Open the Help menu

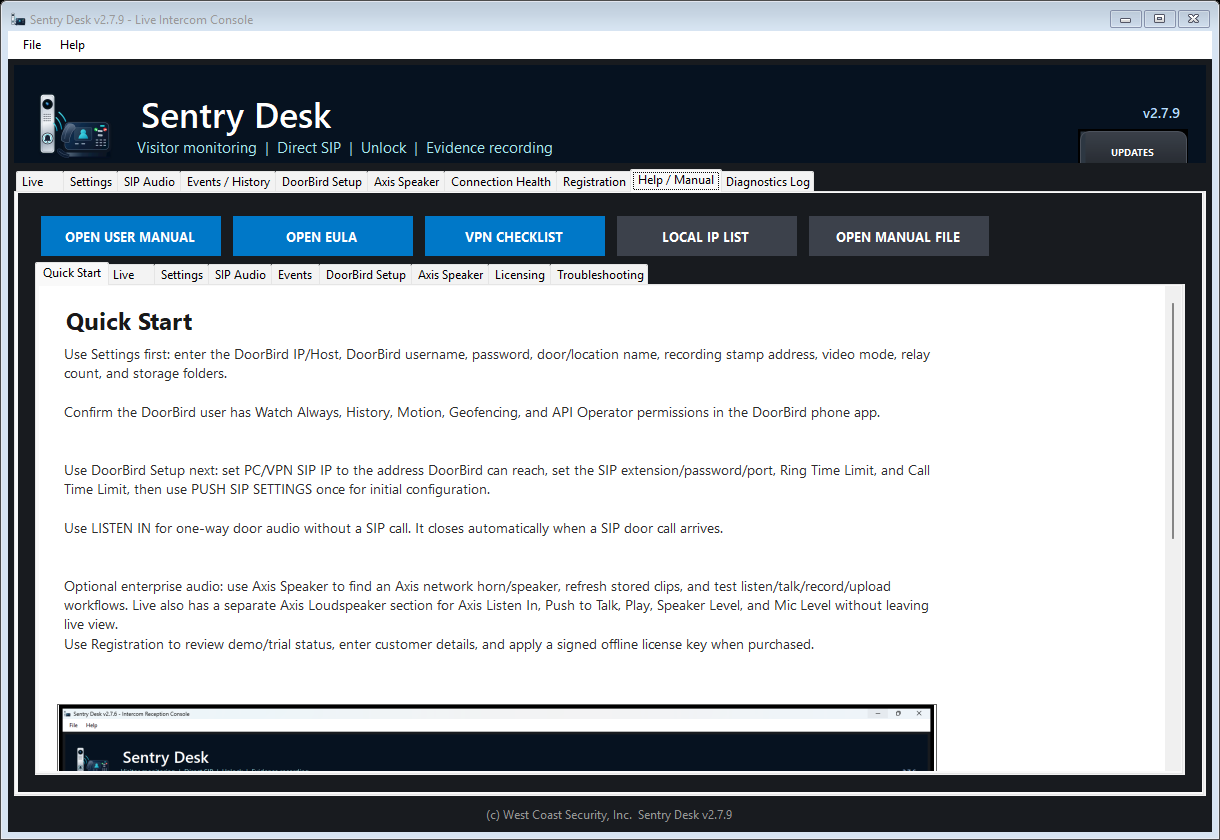(x=72, y=45)
